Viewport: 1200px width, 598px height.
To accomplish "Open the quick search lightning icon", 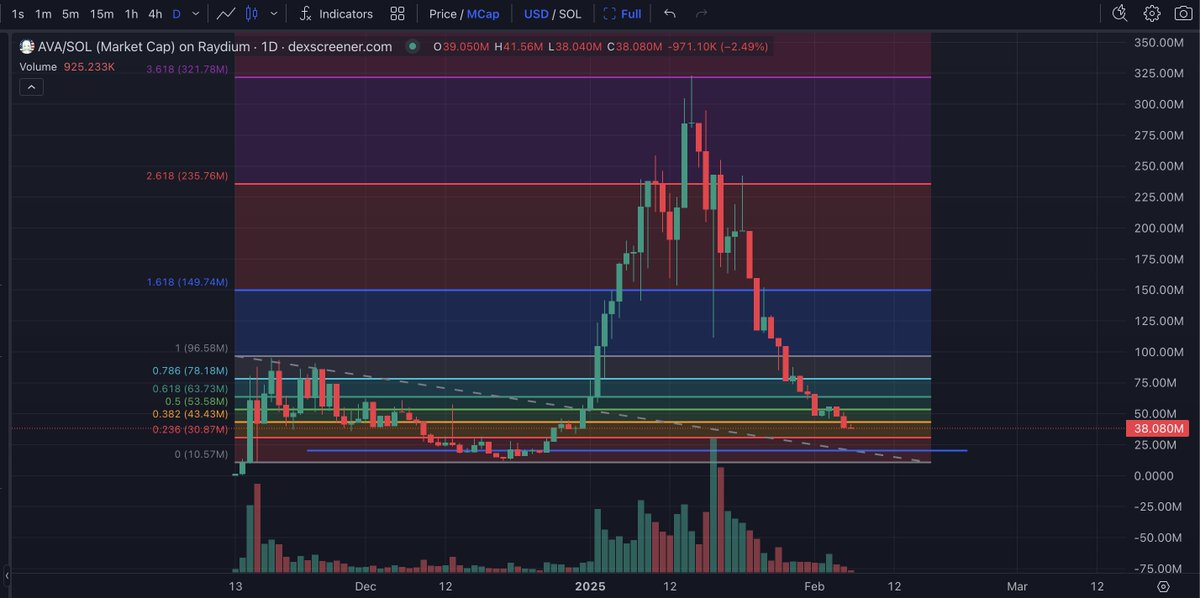I will (x=1121, y=14).
